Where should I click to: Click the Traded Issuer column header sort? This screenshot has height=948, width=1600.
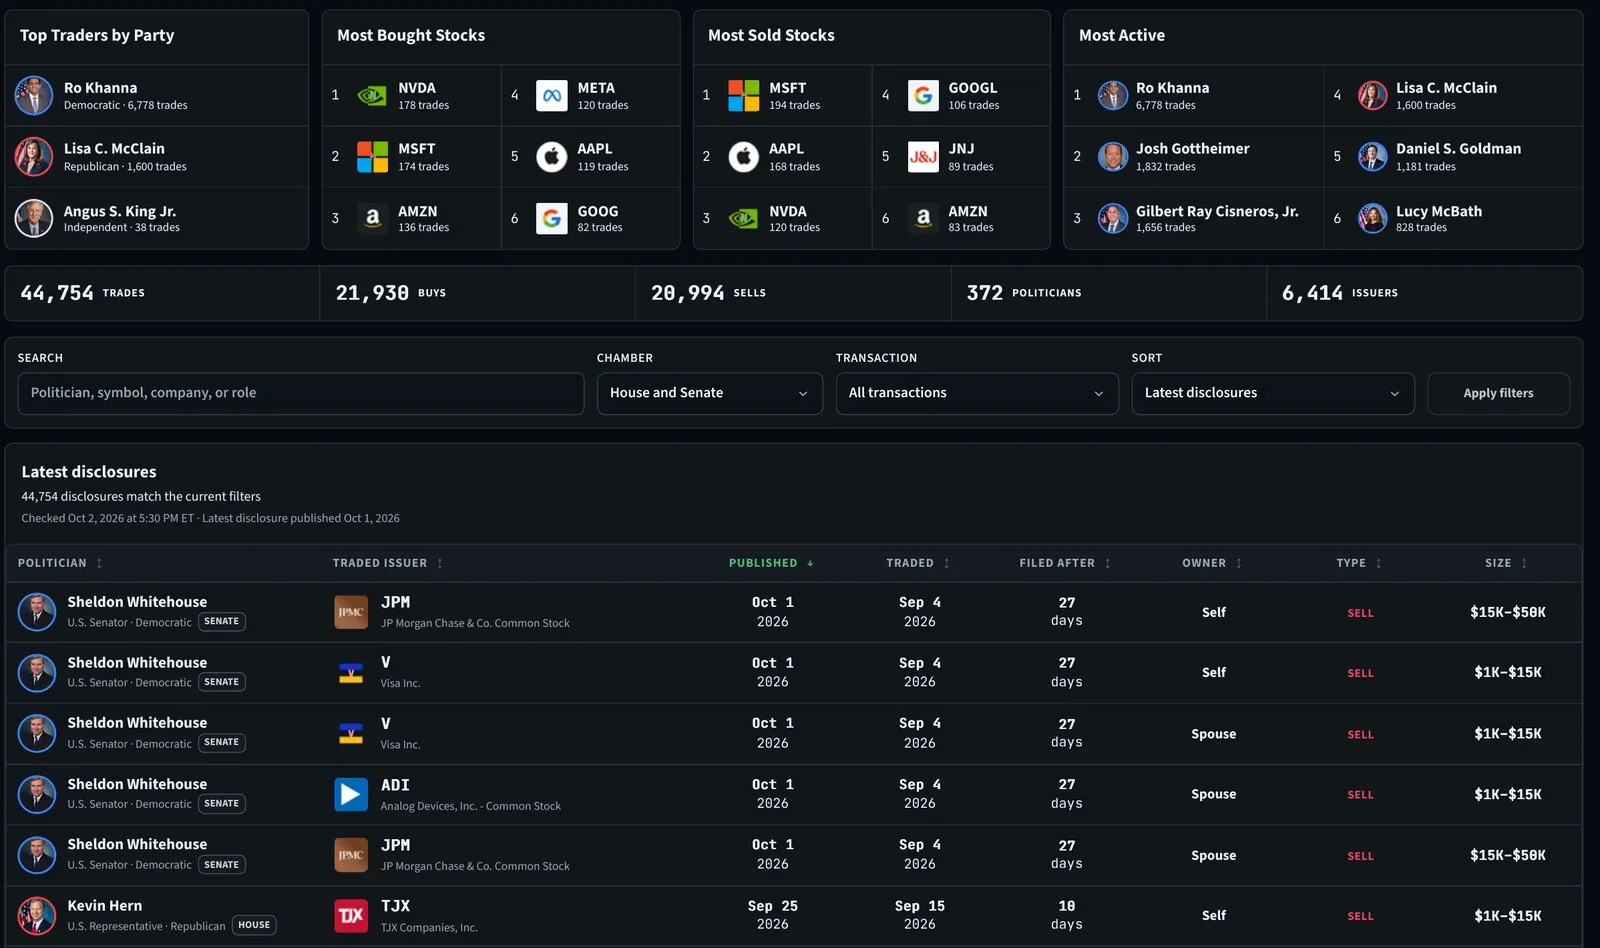click(388, 564)
